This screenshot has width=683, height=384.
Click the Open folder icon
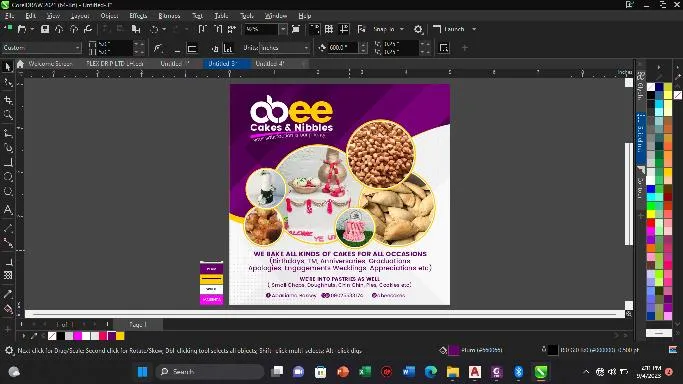coord(21,29)
